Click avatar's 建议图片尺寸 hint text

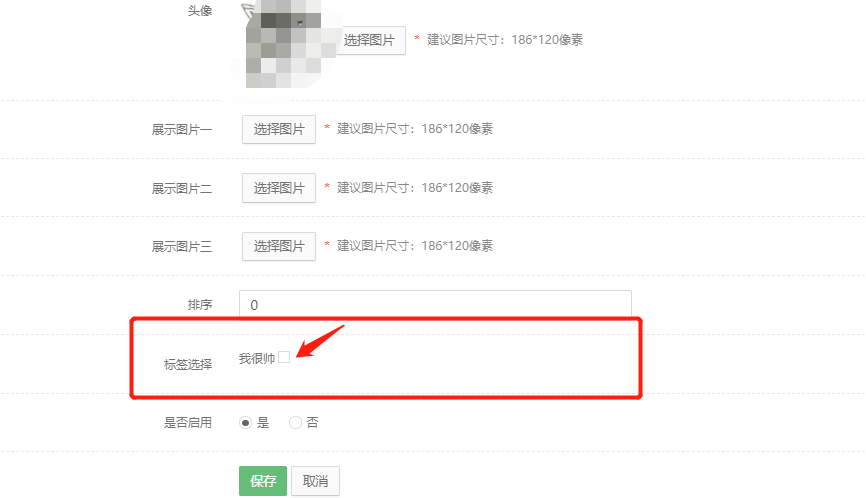505,40
